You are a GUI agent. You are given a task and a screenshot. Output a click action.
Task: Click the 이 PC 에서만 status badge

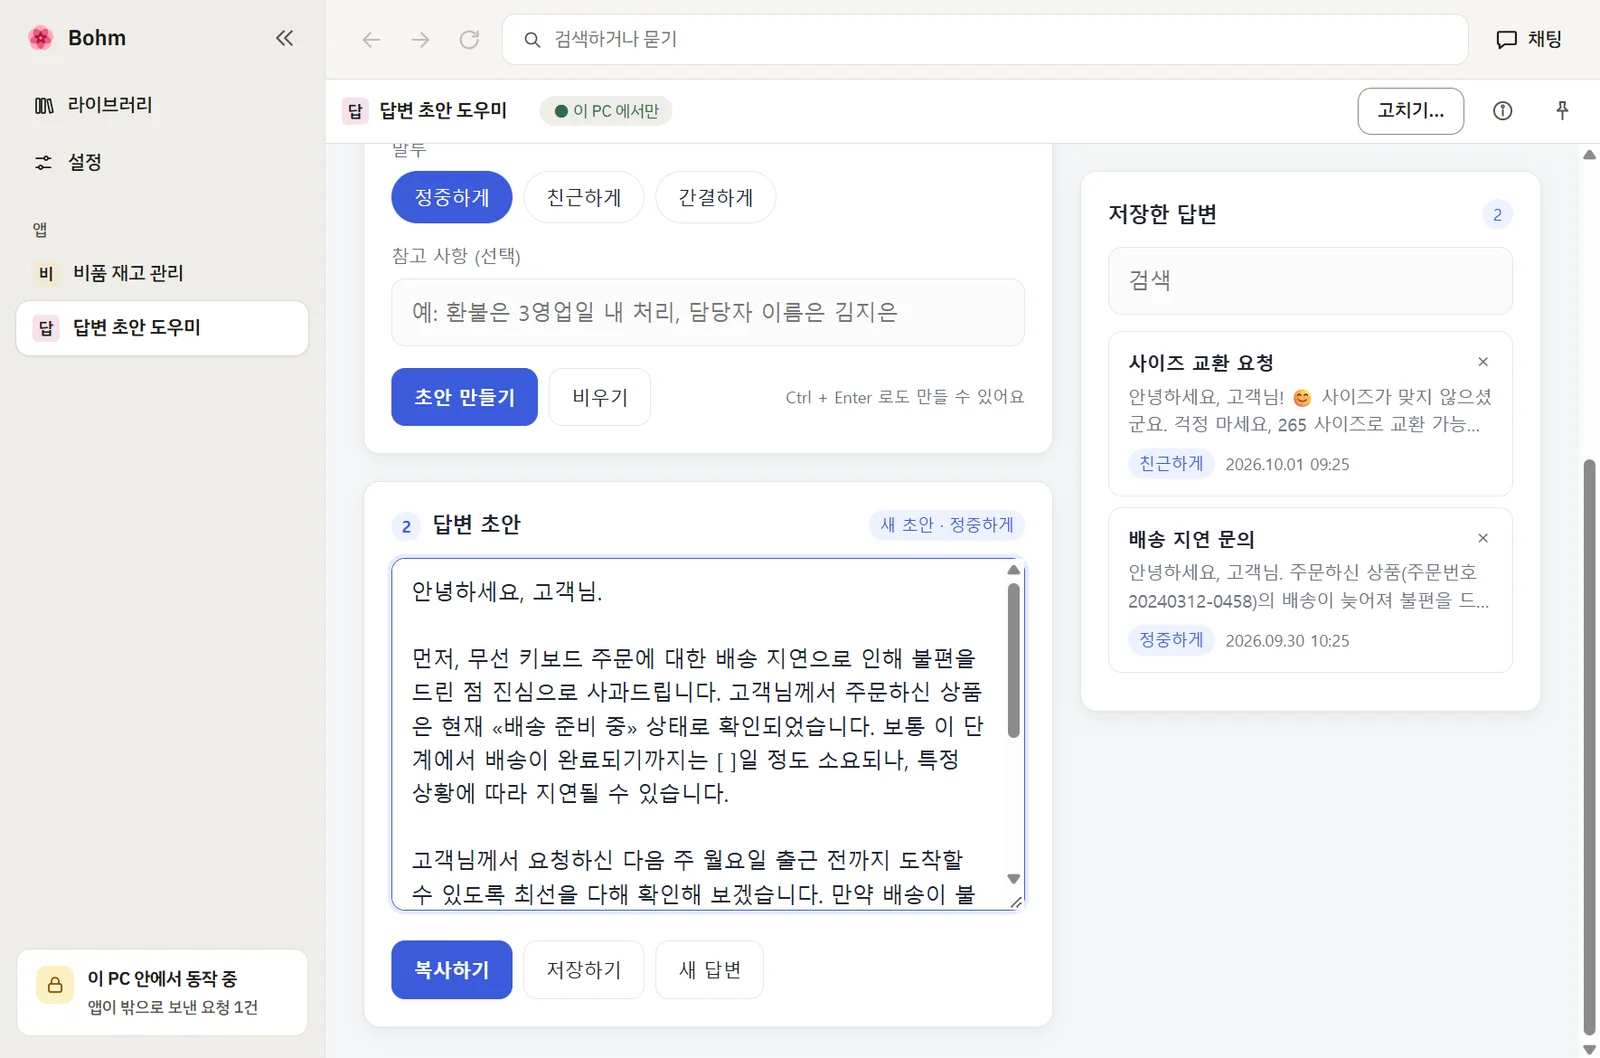point(606,111)
